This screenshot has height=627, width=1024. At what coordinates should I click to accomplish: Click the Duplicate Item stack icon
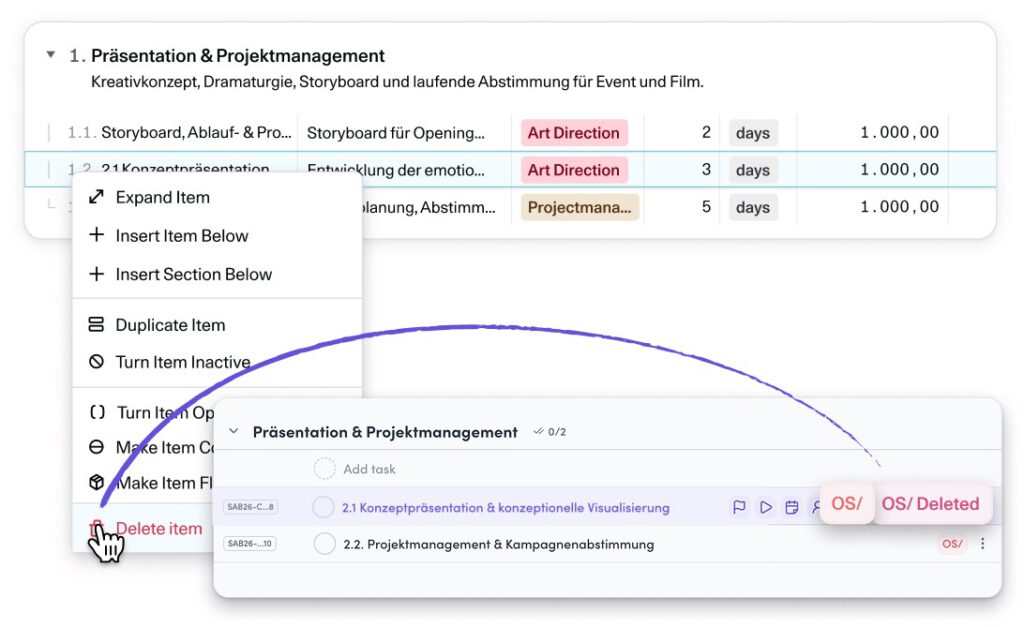[x=97, y=325]
